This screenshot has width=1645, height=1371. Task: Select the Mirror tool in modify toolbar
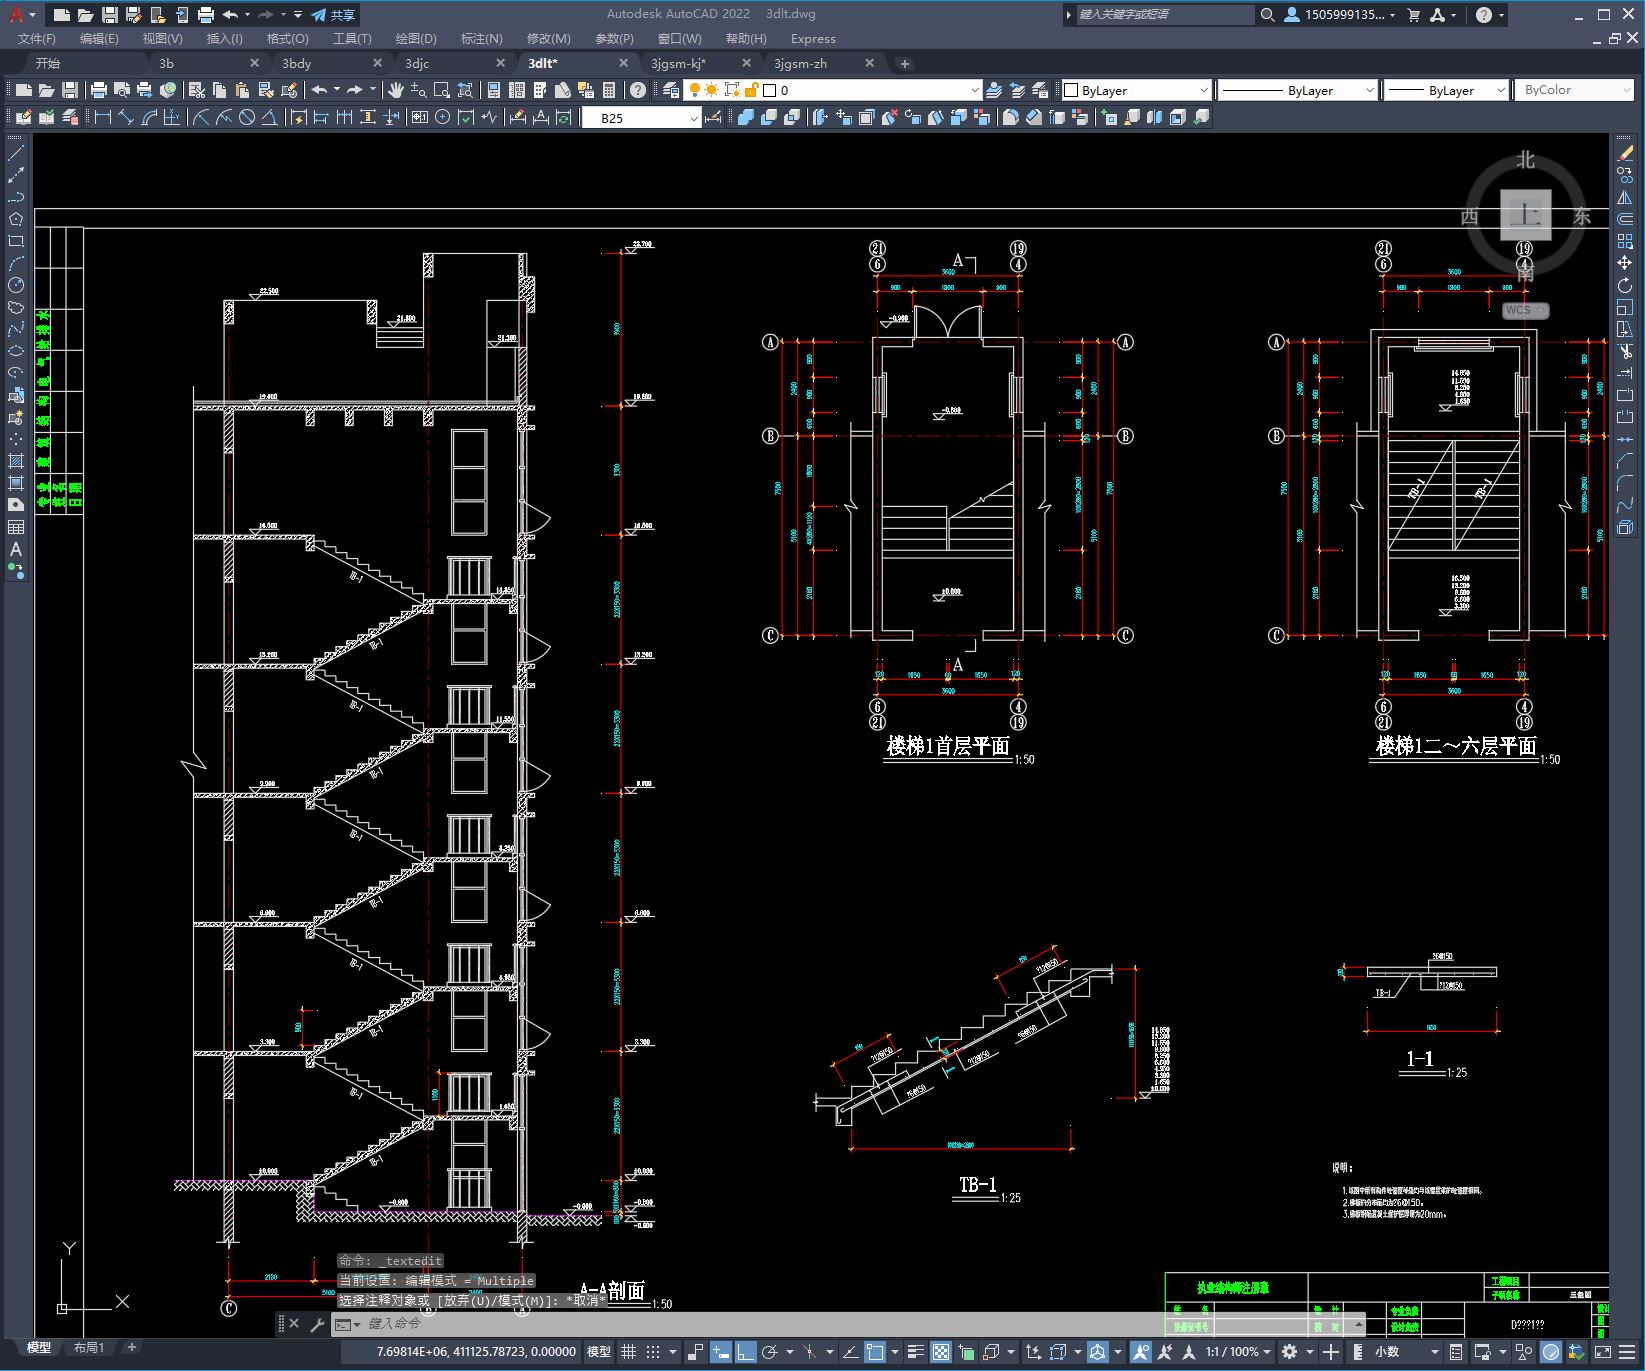(1625, 197)
